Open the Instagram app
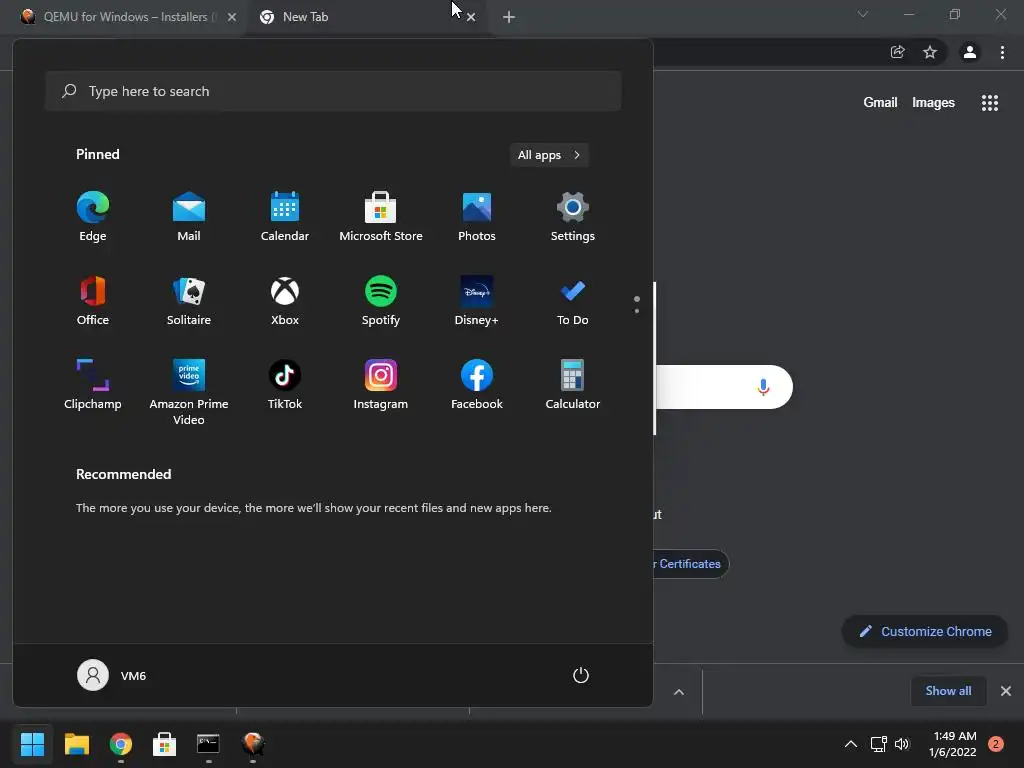The image size is (1024, 768). coord(381,385)
